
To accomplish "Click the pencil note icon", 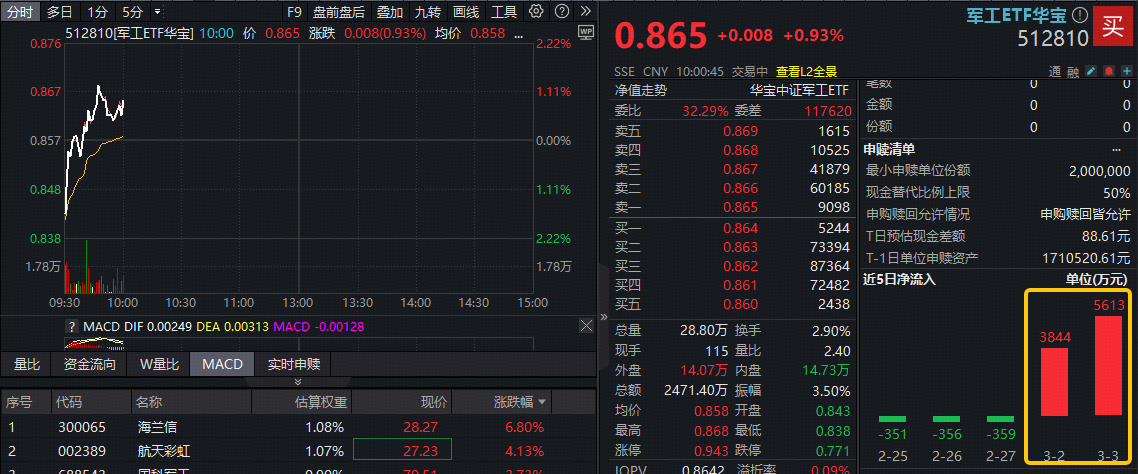I will pyautogui.click(x=1092, y=72).
